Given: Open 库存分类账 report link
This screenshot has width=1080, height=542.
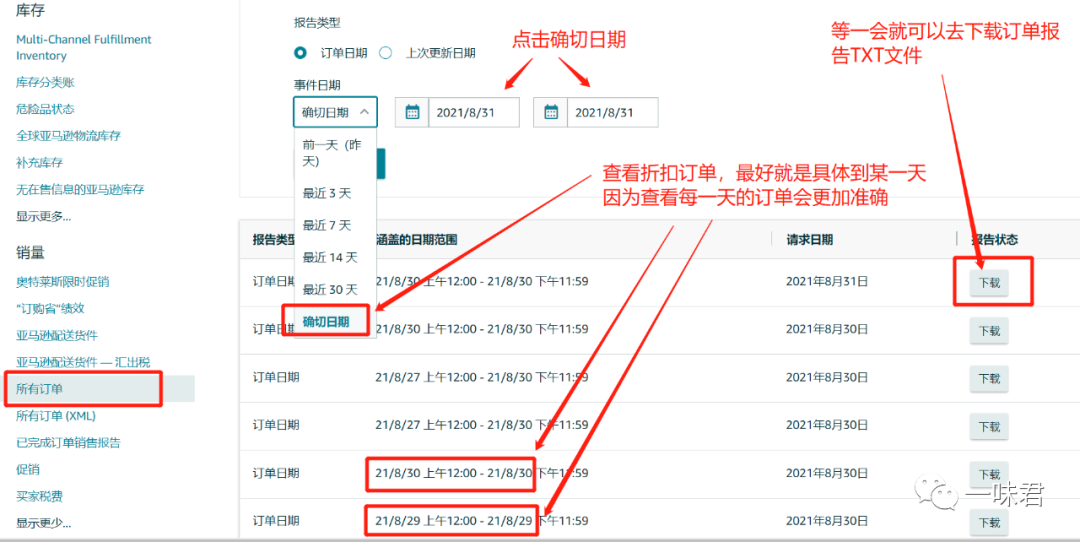Looking at the screenshot, I should (x=45, y=83).
